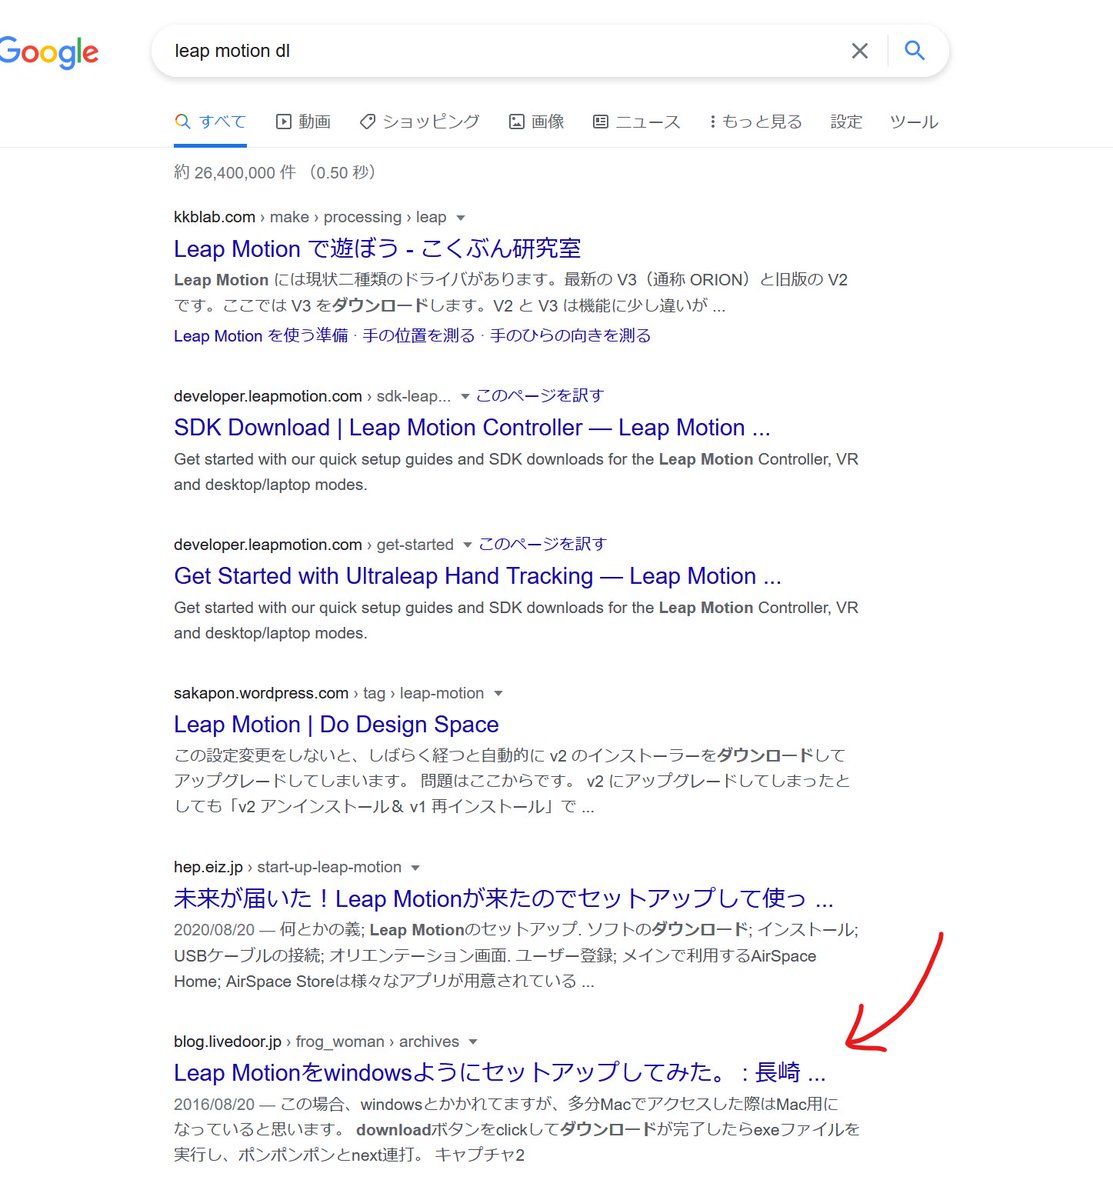Image resolution: width=1113 pixels, height=1200 pixels.
Task: Open the dropdown arrow beside sakapon.wordpress.com breadcrumb
Action: click(x=498, y=693)
